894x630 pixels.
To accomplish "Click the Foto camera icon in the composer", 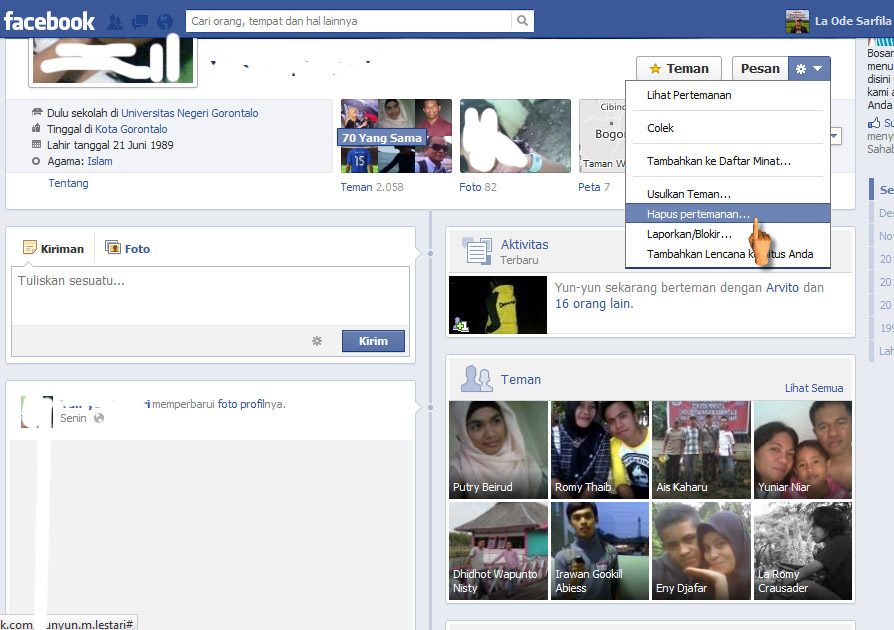I will coord(114,248).
